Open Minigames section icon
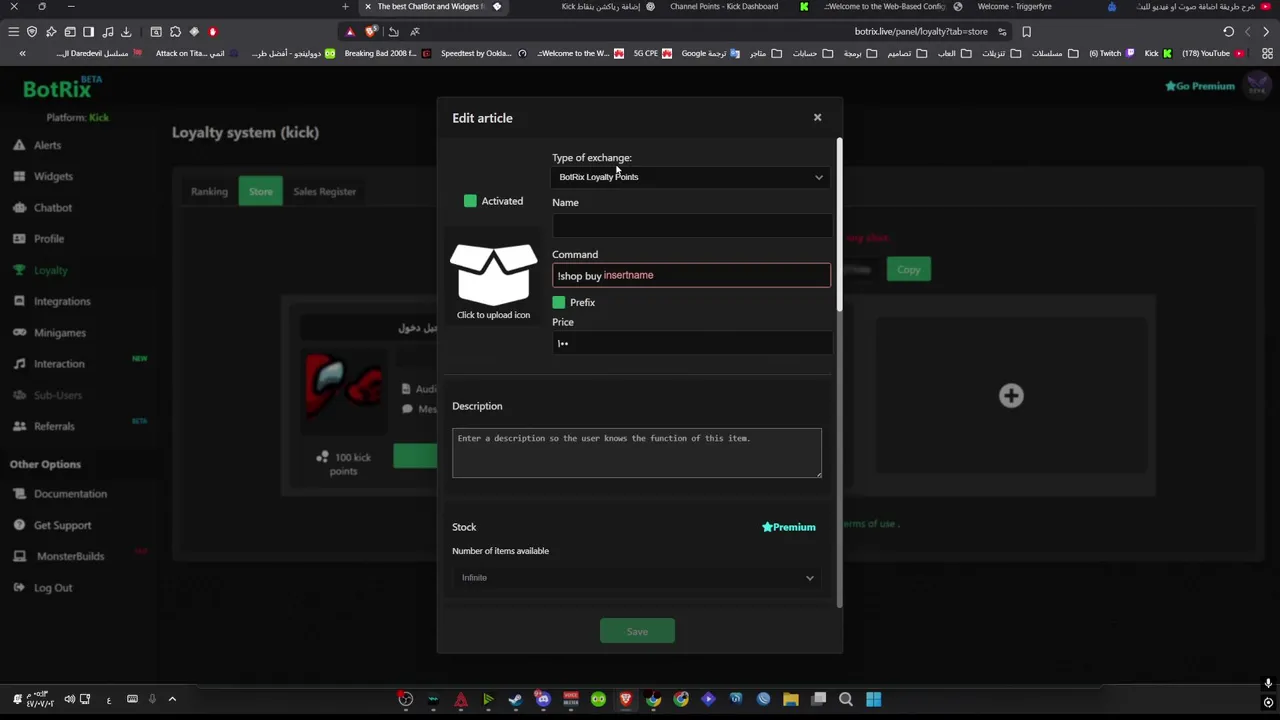 (x=19, y=332)
